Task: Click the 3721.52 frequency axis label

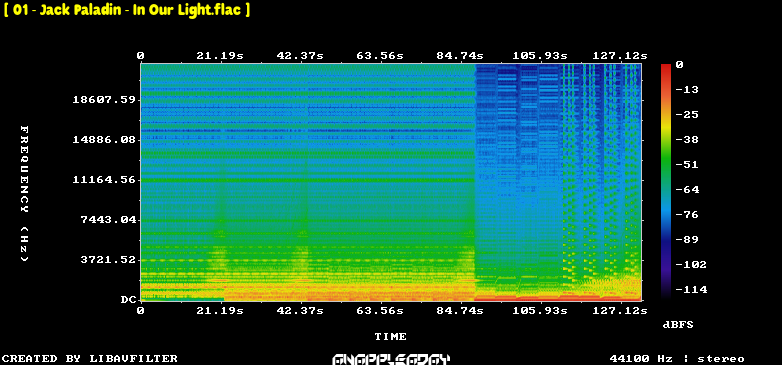Action: 108,259
